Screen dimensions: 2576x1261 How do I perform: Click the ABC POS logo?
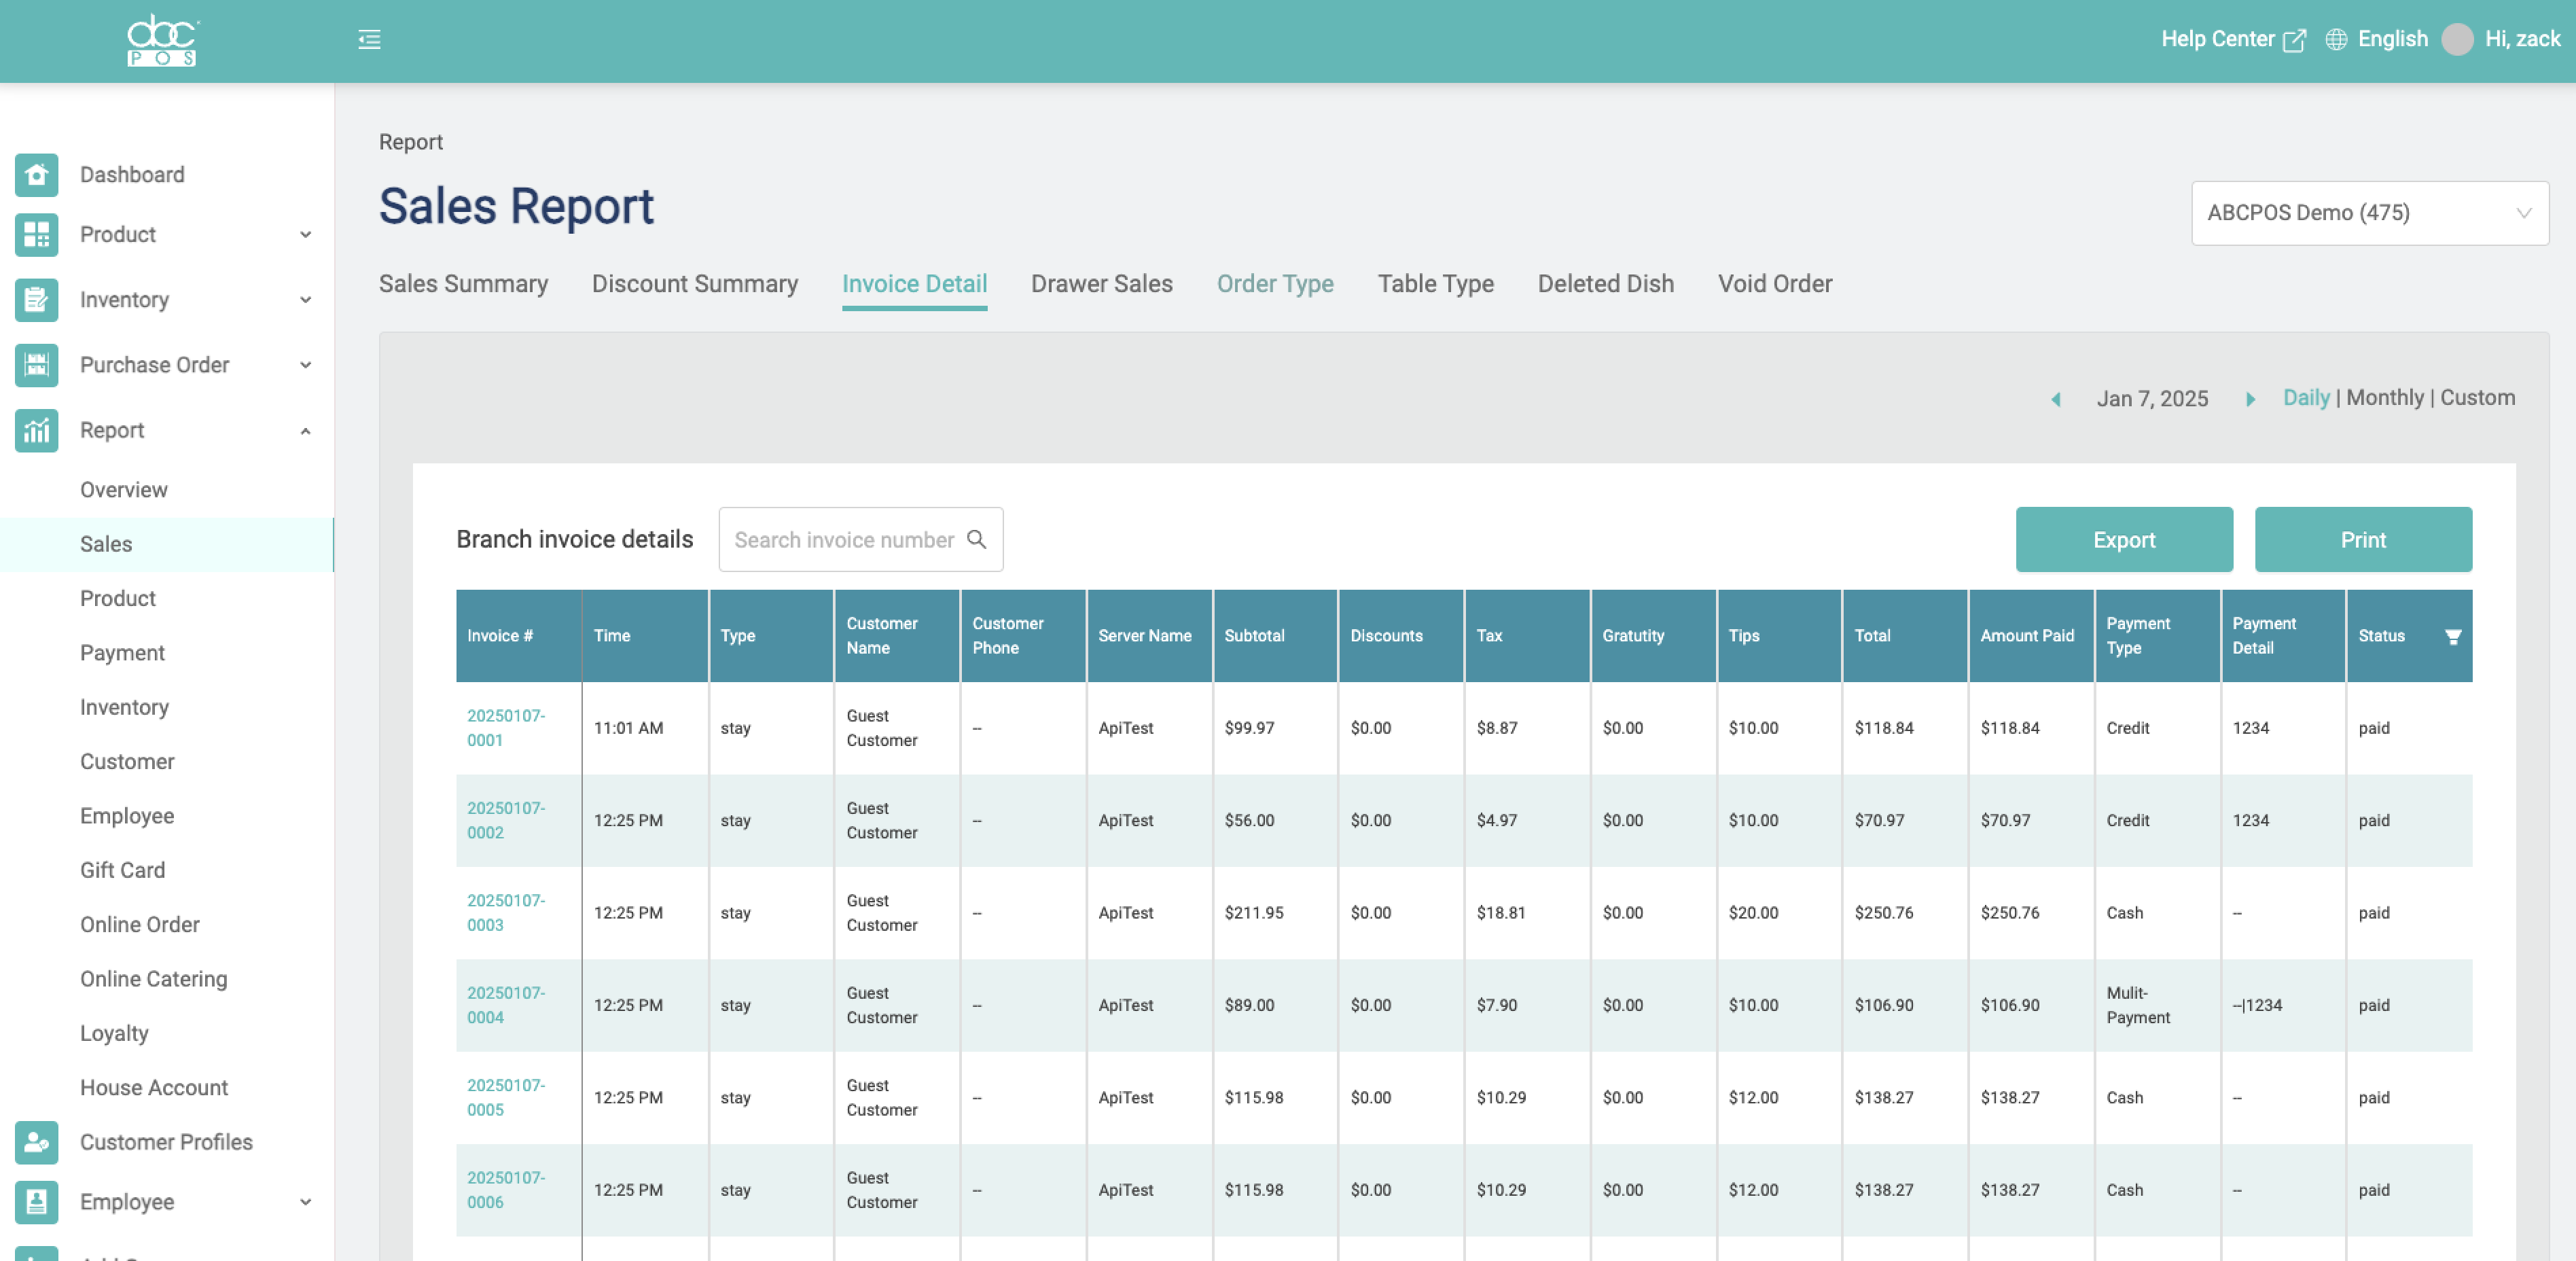tap(163, 40)
